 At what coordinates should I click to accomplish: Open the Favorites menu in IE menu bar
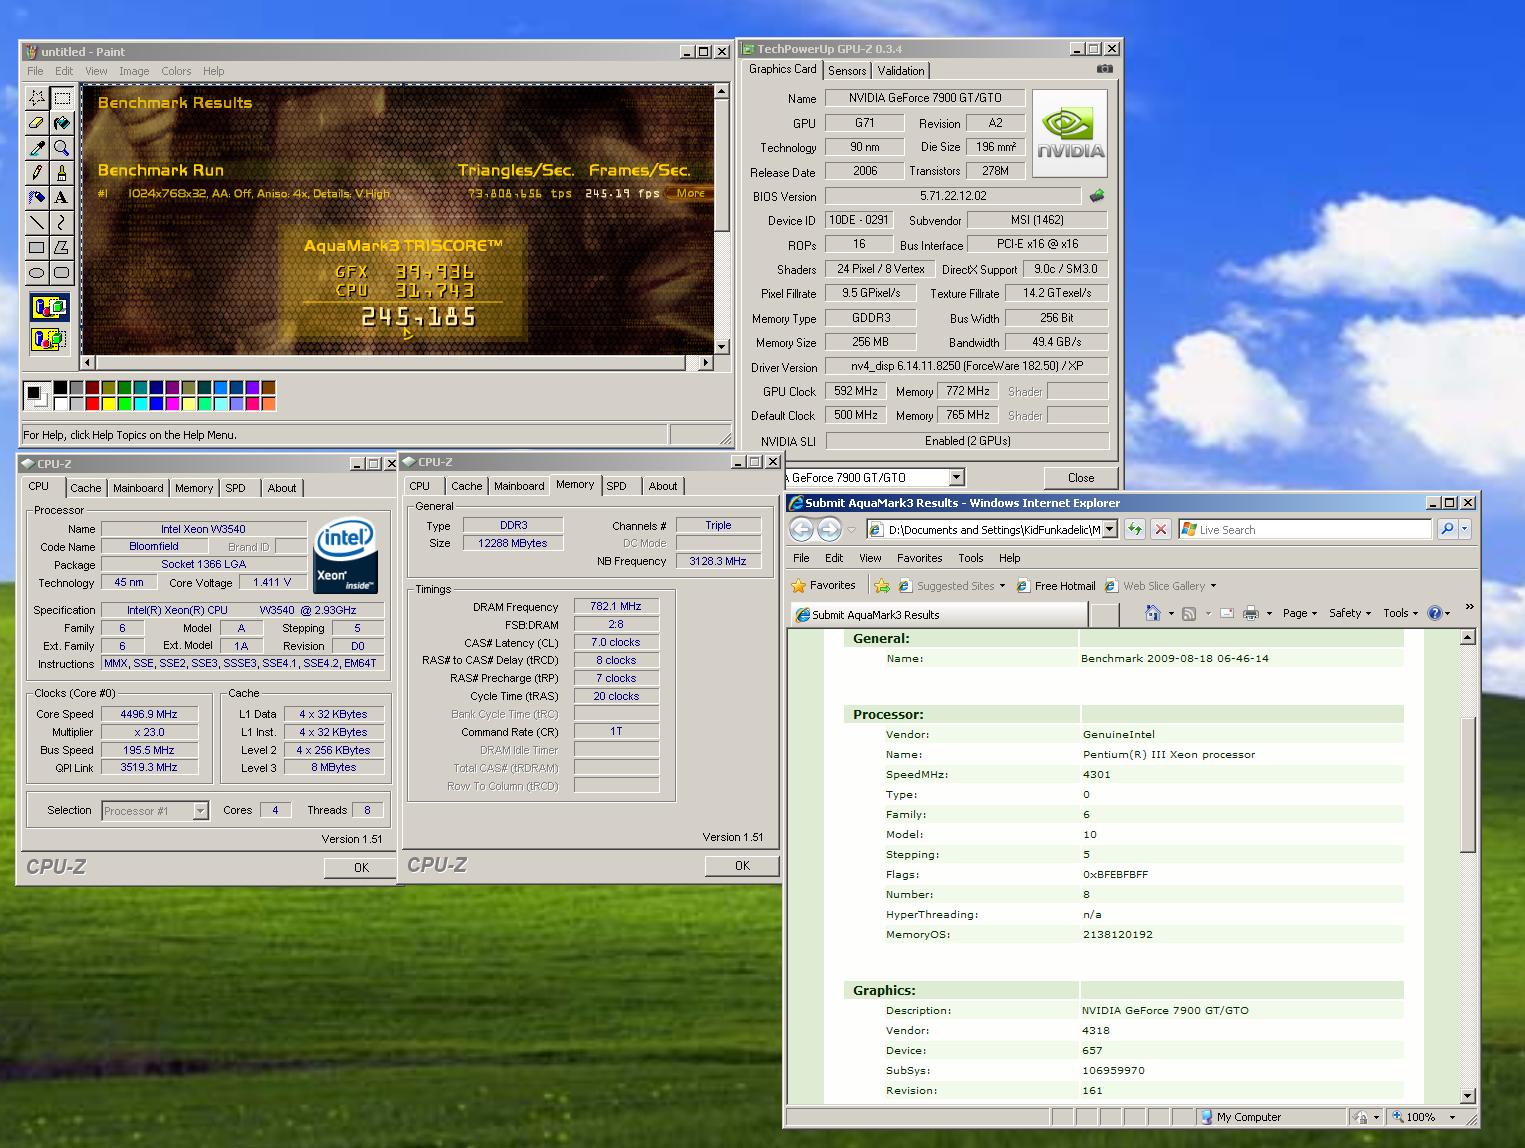919,558
